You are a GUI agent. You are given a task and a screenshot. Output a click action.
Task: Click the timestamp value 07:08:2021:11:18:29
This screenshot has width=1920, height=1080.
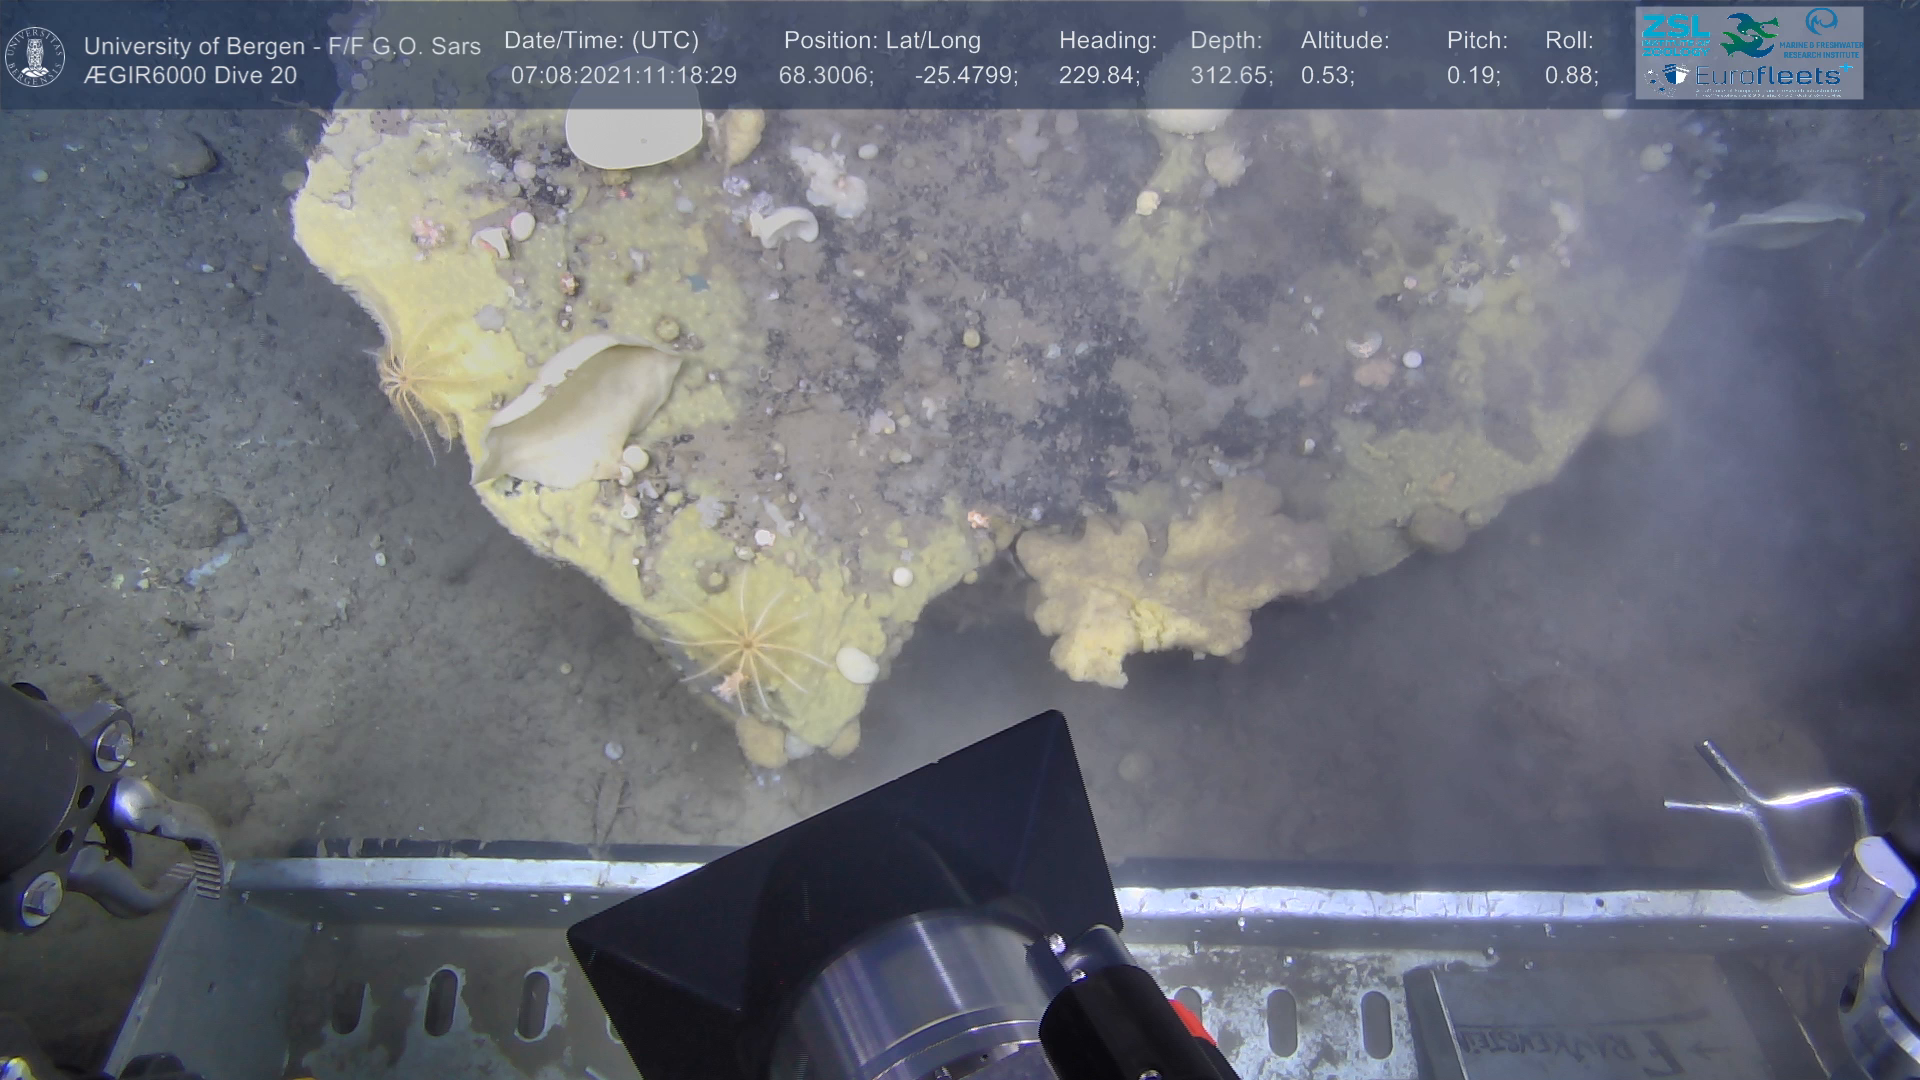click(x=623, y=76)
